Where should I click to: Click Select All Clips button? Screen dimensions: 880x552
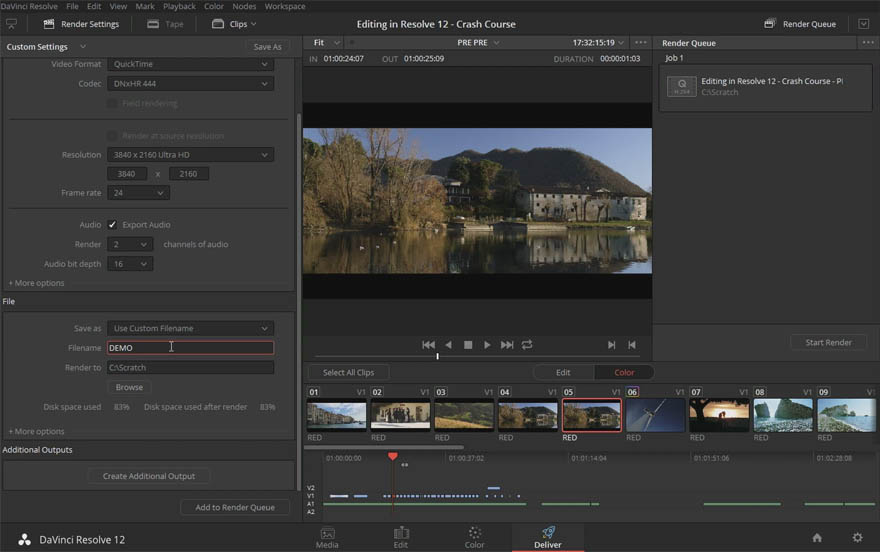pos(349,372)
